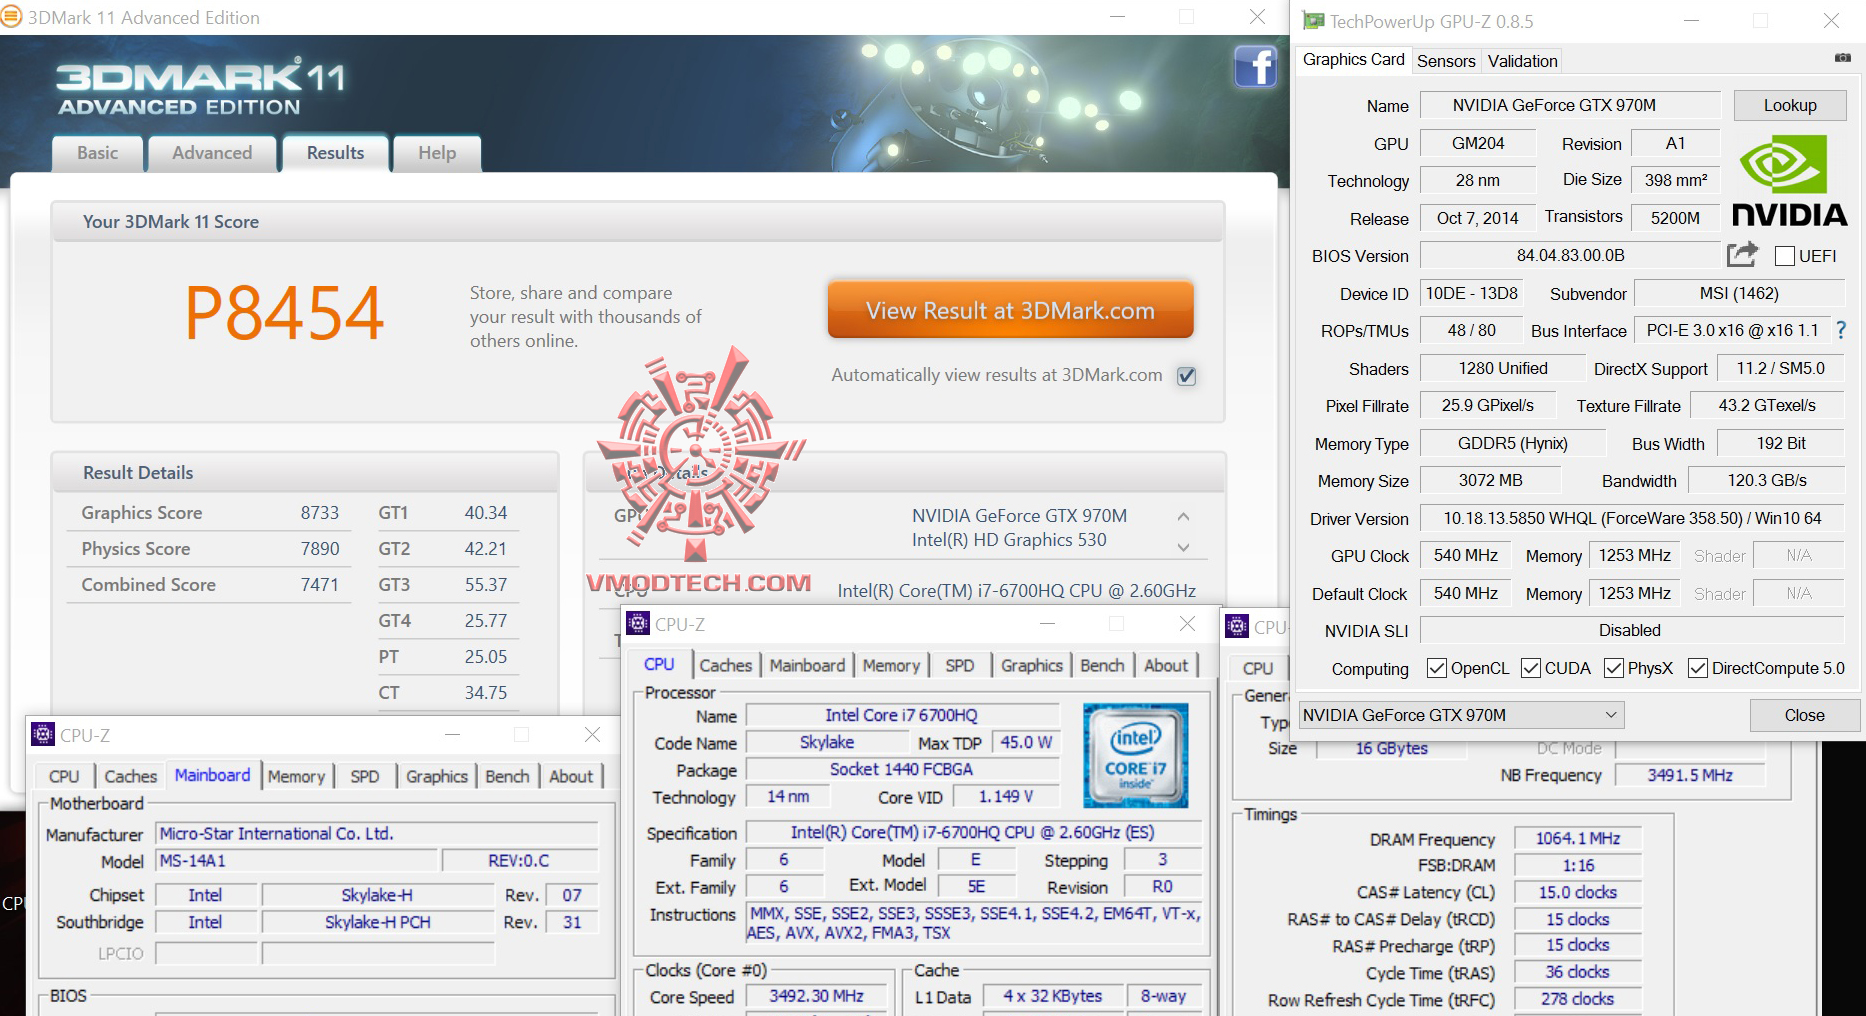
Task: Click the Combined Score value 7471
Action: point(320,585)
